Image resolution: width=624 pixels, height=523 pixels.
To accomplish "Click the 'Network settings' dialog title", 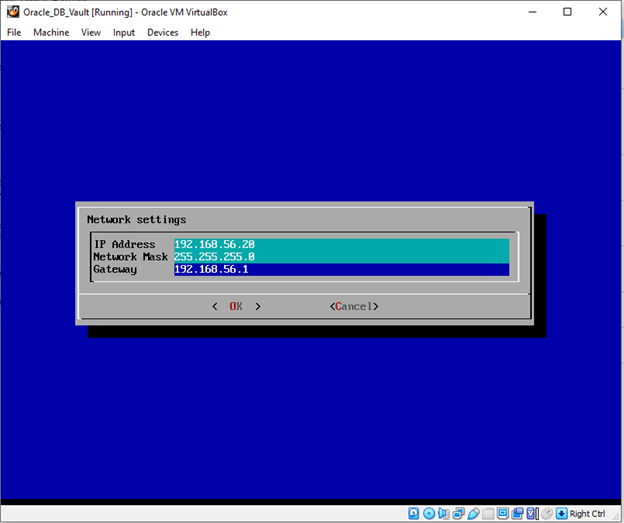I will [x=136, y=220].
